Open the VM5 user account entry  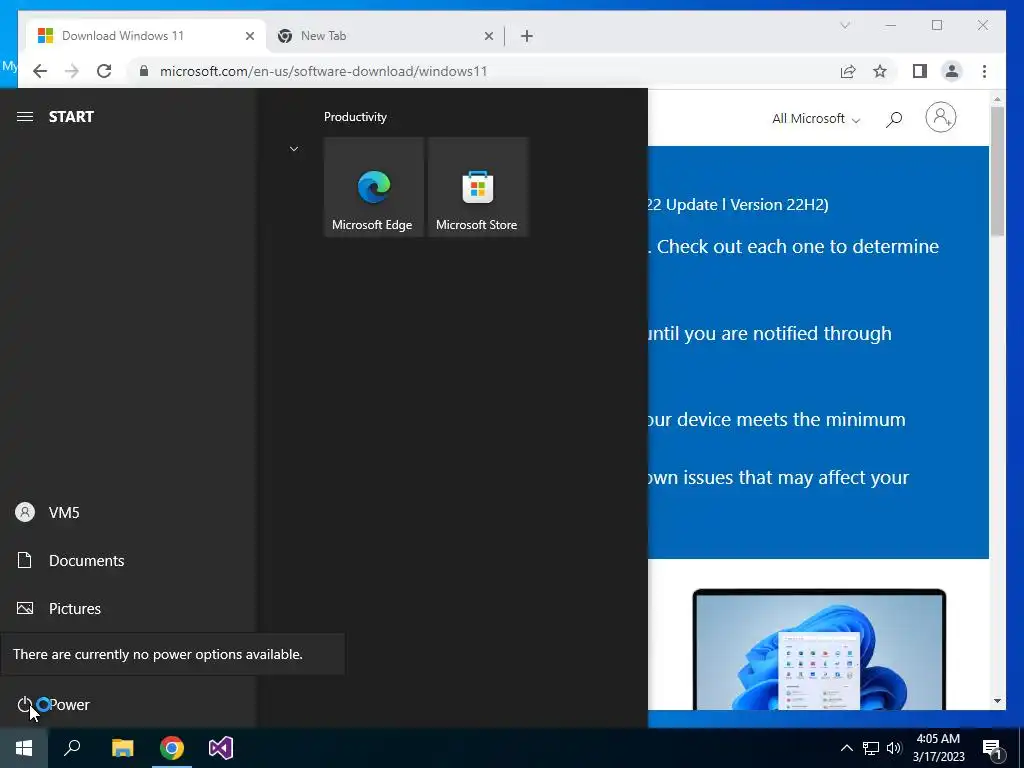point(127,513)
